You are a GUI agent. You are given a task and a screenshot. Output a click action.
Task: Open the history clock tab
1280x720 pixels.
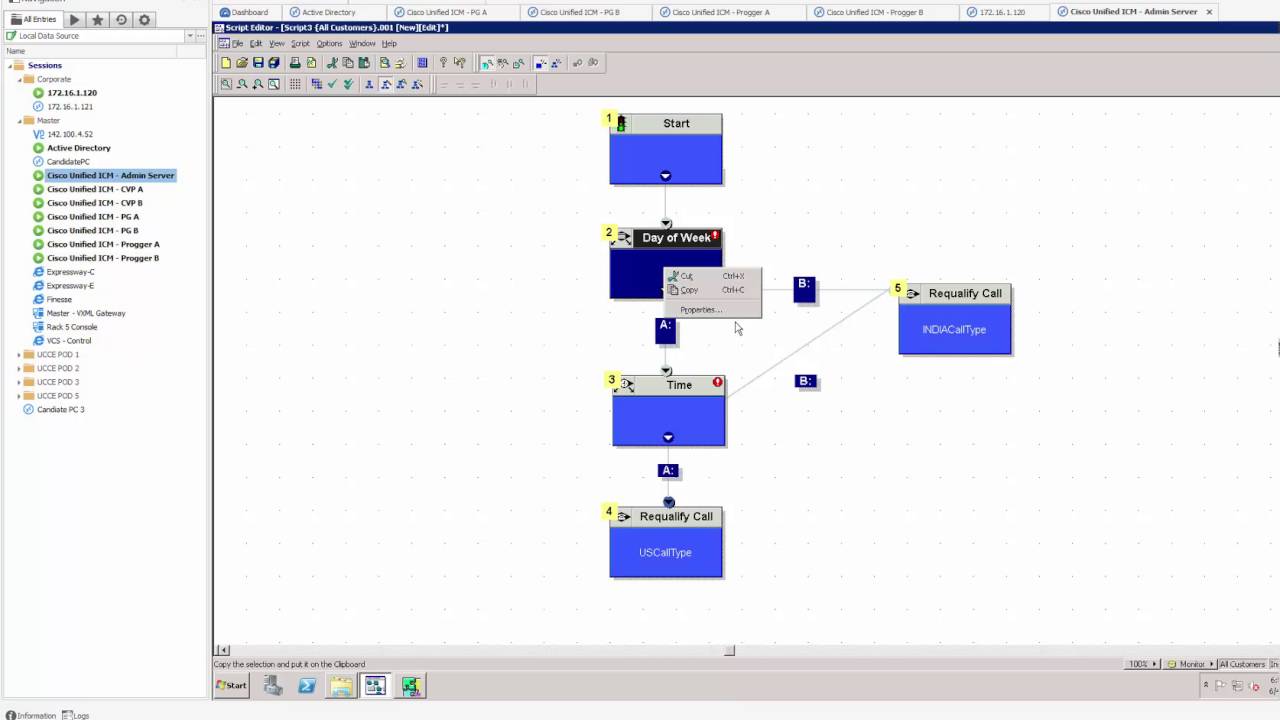pyautogui.click(x=121, y=19)
